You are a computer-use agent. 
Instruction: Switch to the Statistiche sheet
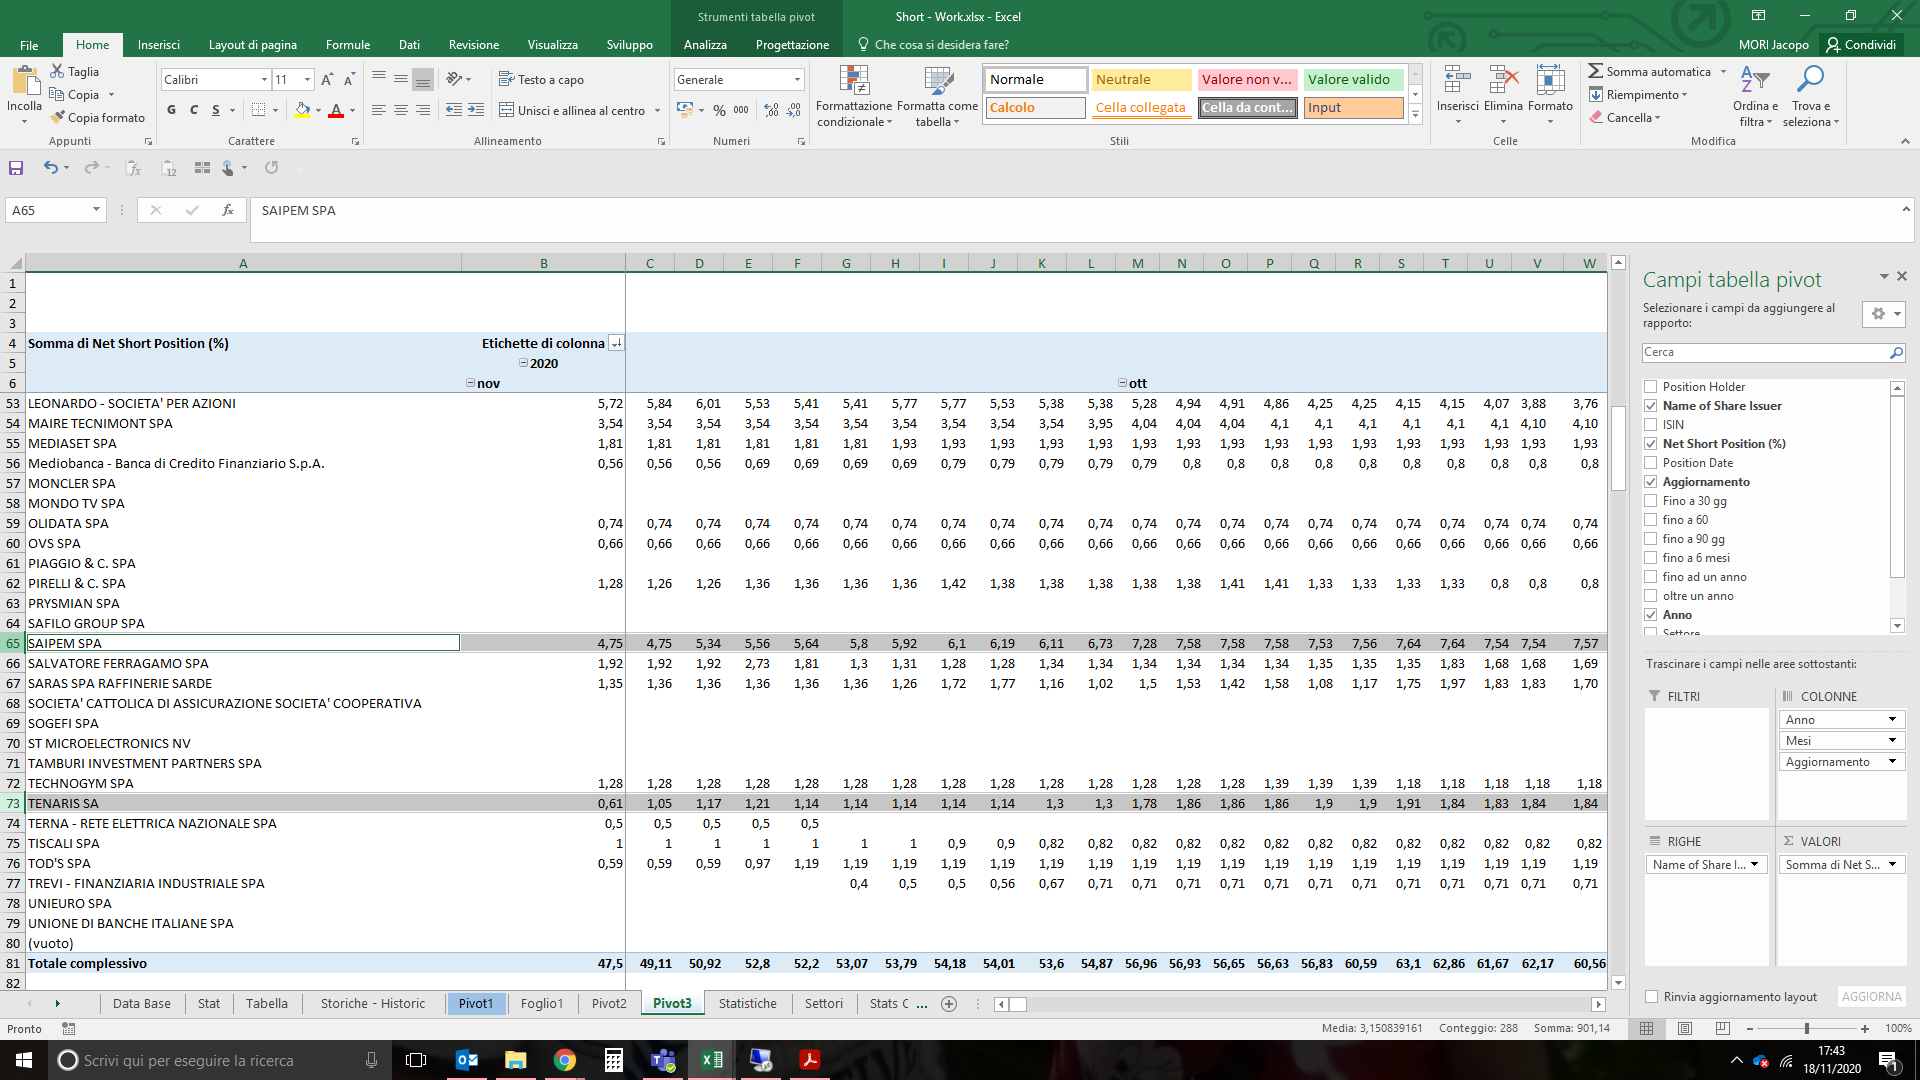click(x=747, y=1004)
